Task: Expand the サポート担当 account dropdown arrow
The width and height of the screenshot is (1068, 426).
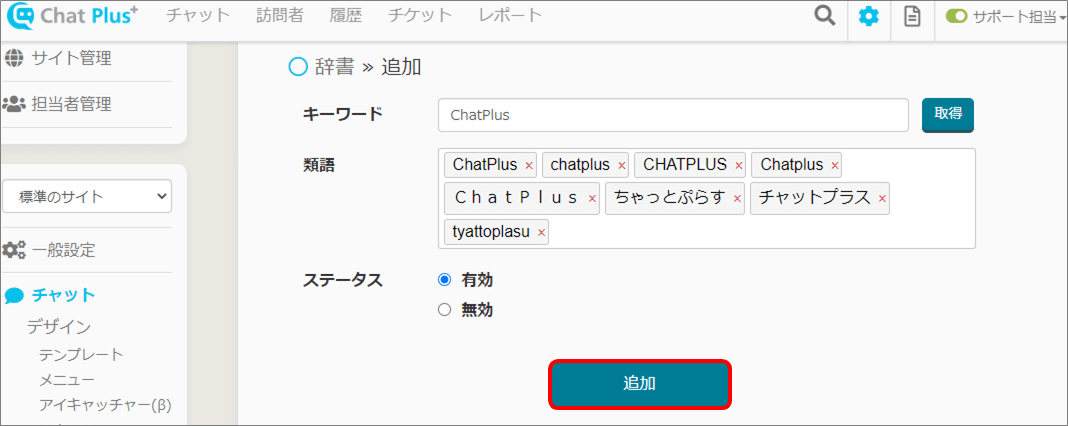Action: tap(1063, 18)
